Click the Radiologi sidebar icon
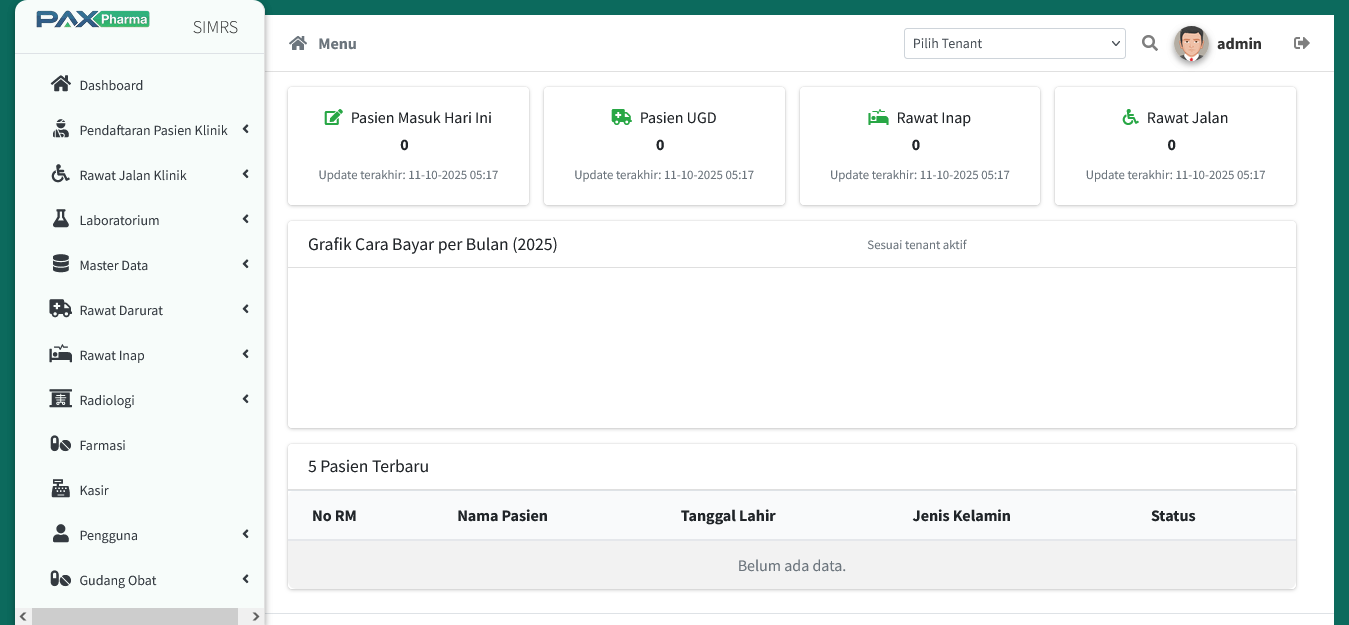 pyautogui.click(x=61, y=399)
